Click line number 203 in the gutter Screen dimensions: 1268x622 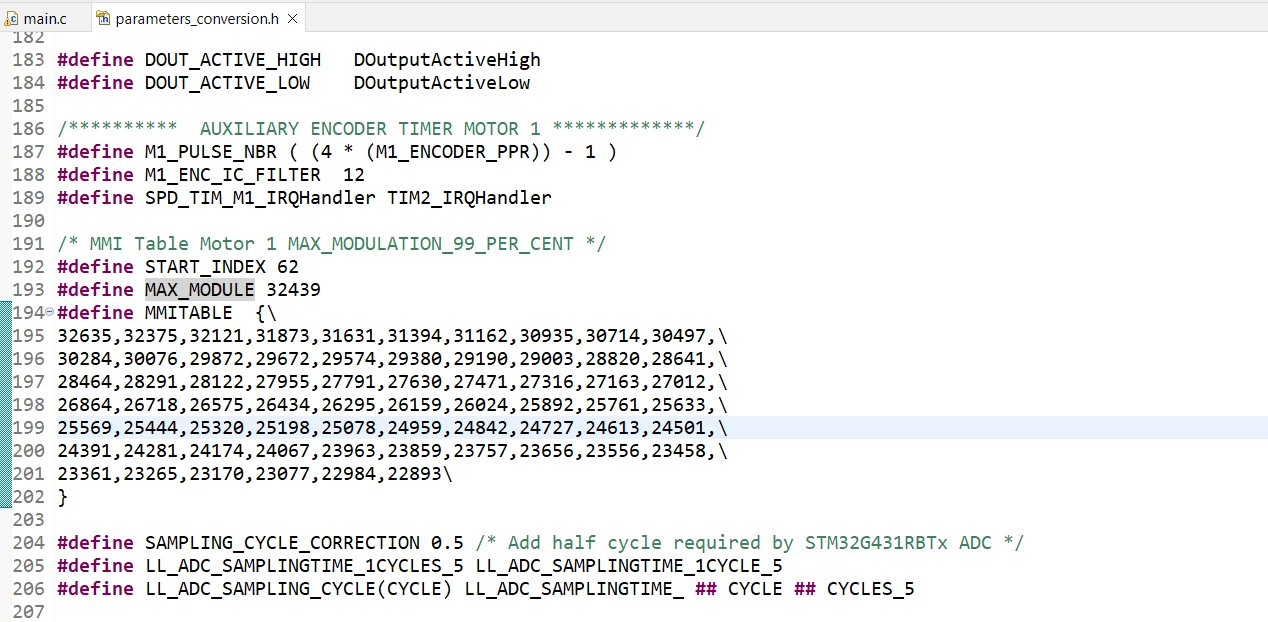29,519
